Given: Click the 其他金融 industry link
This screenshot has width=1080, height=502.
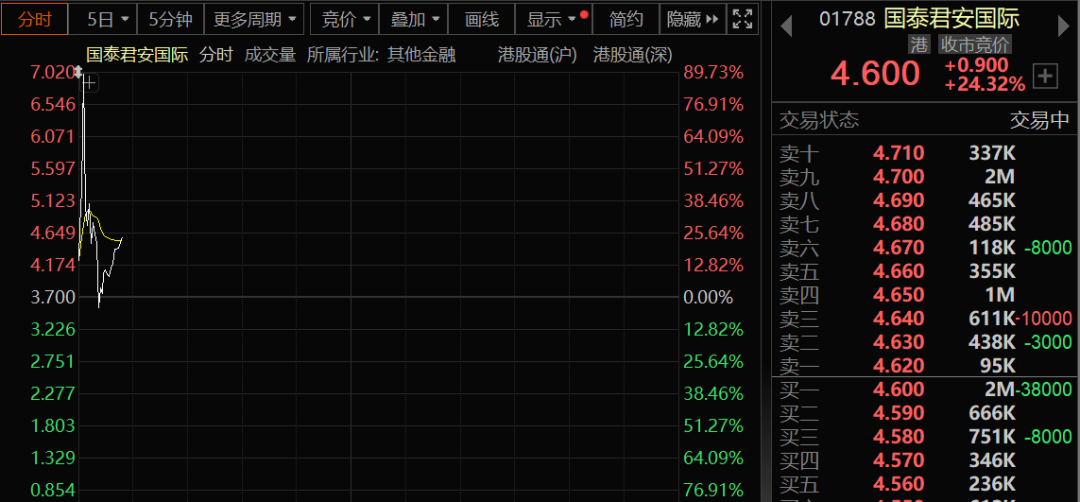Looking at the screenshot, I should point(421,55).
